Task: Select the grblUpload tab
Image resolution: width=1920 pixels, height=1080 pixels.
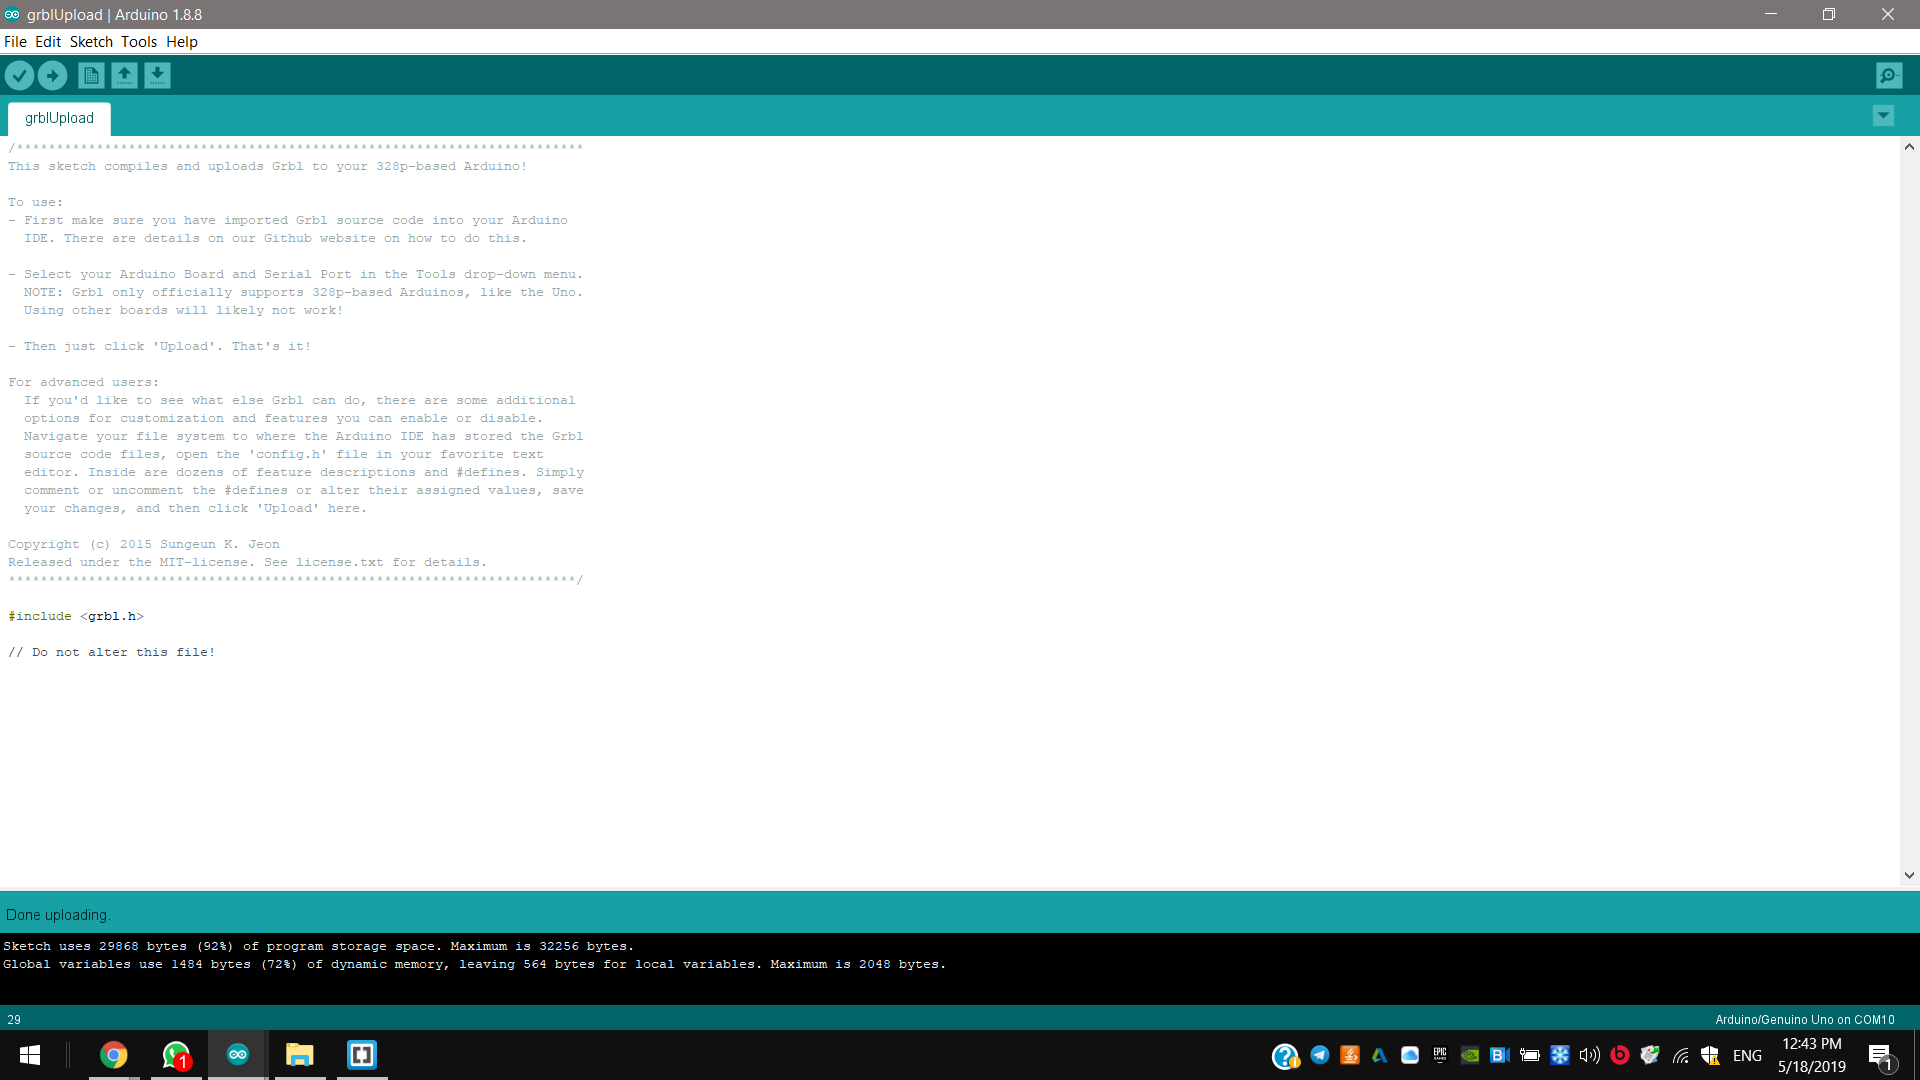Action: [59, 118]
